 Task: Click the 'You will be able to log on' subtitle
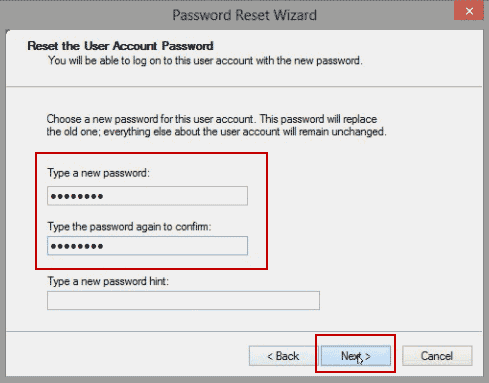click(205, 61)
